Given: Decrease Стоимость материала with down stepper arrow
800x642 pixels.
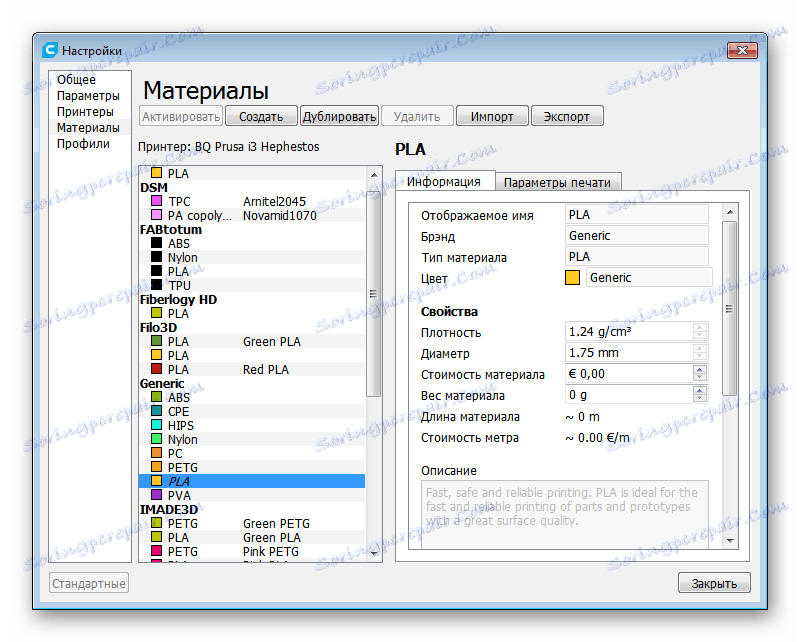Looking at the screenshot, I should coord(700,378).
